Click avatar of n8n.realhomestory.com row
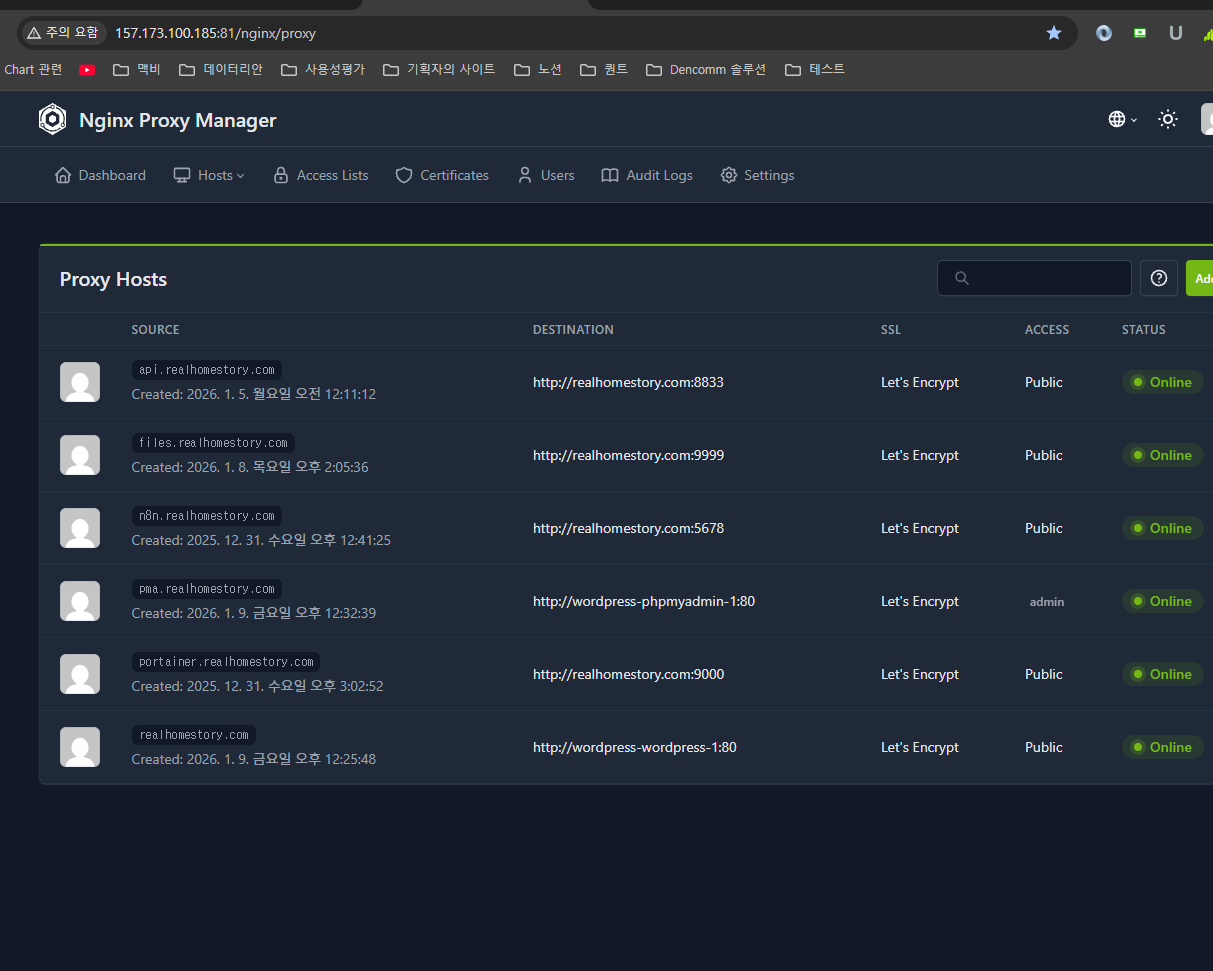 click(x=80, y=528)
